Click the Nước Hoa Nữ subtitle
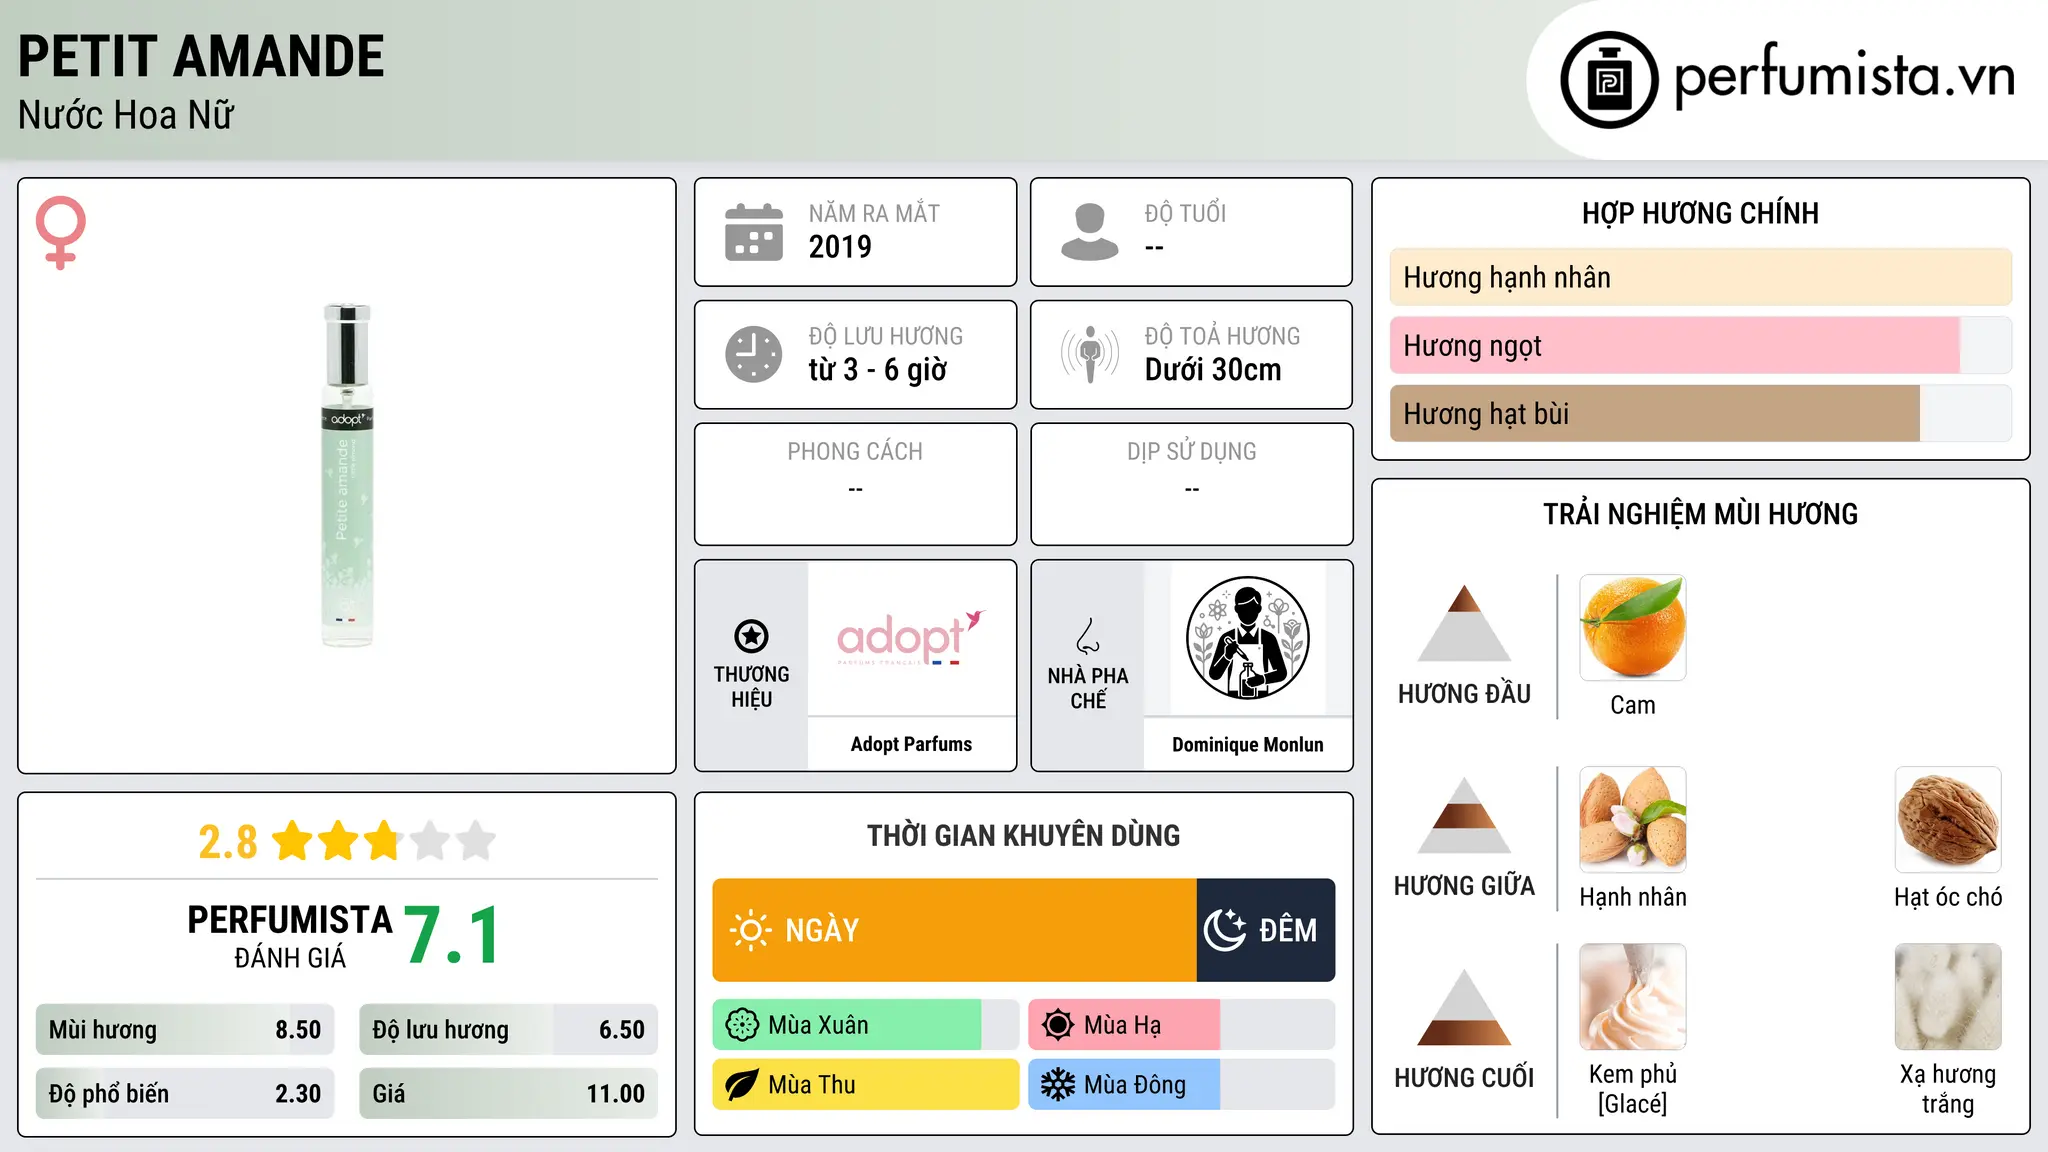The height and width of the screenshot is (1152, 2048). click(126, 115)
